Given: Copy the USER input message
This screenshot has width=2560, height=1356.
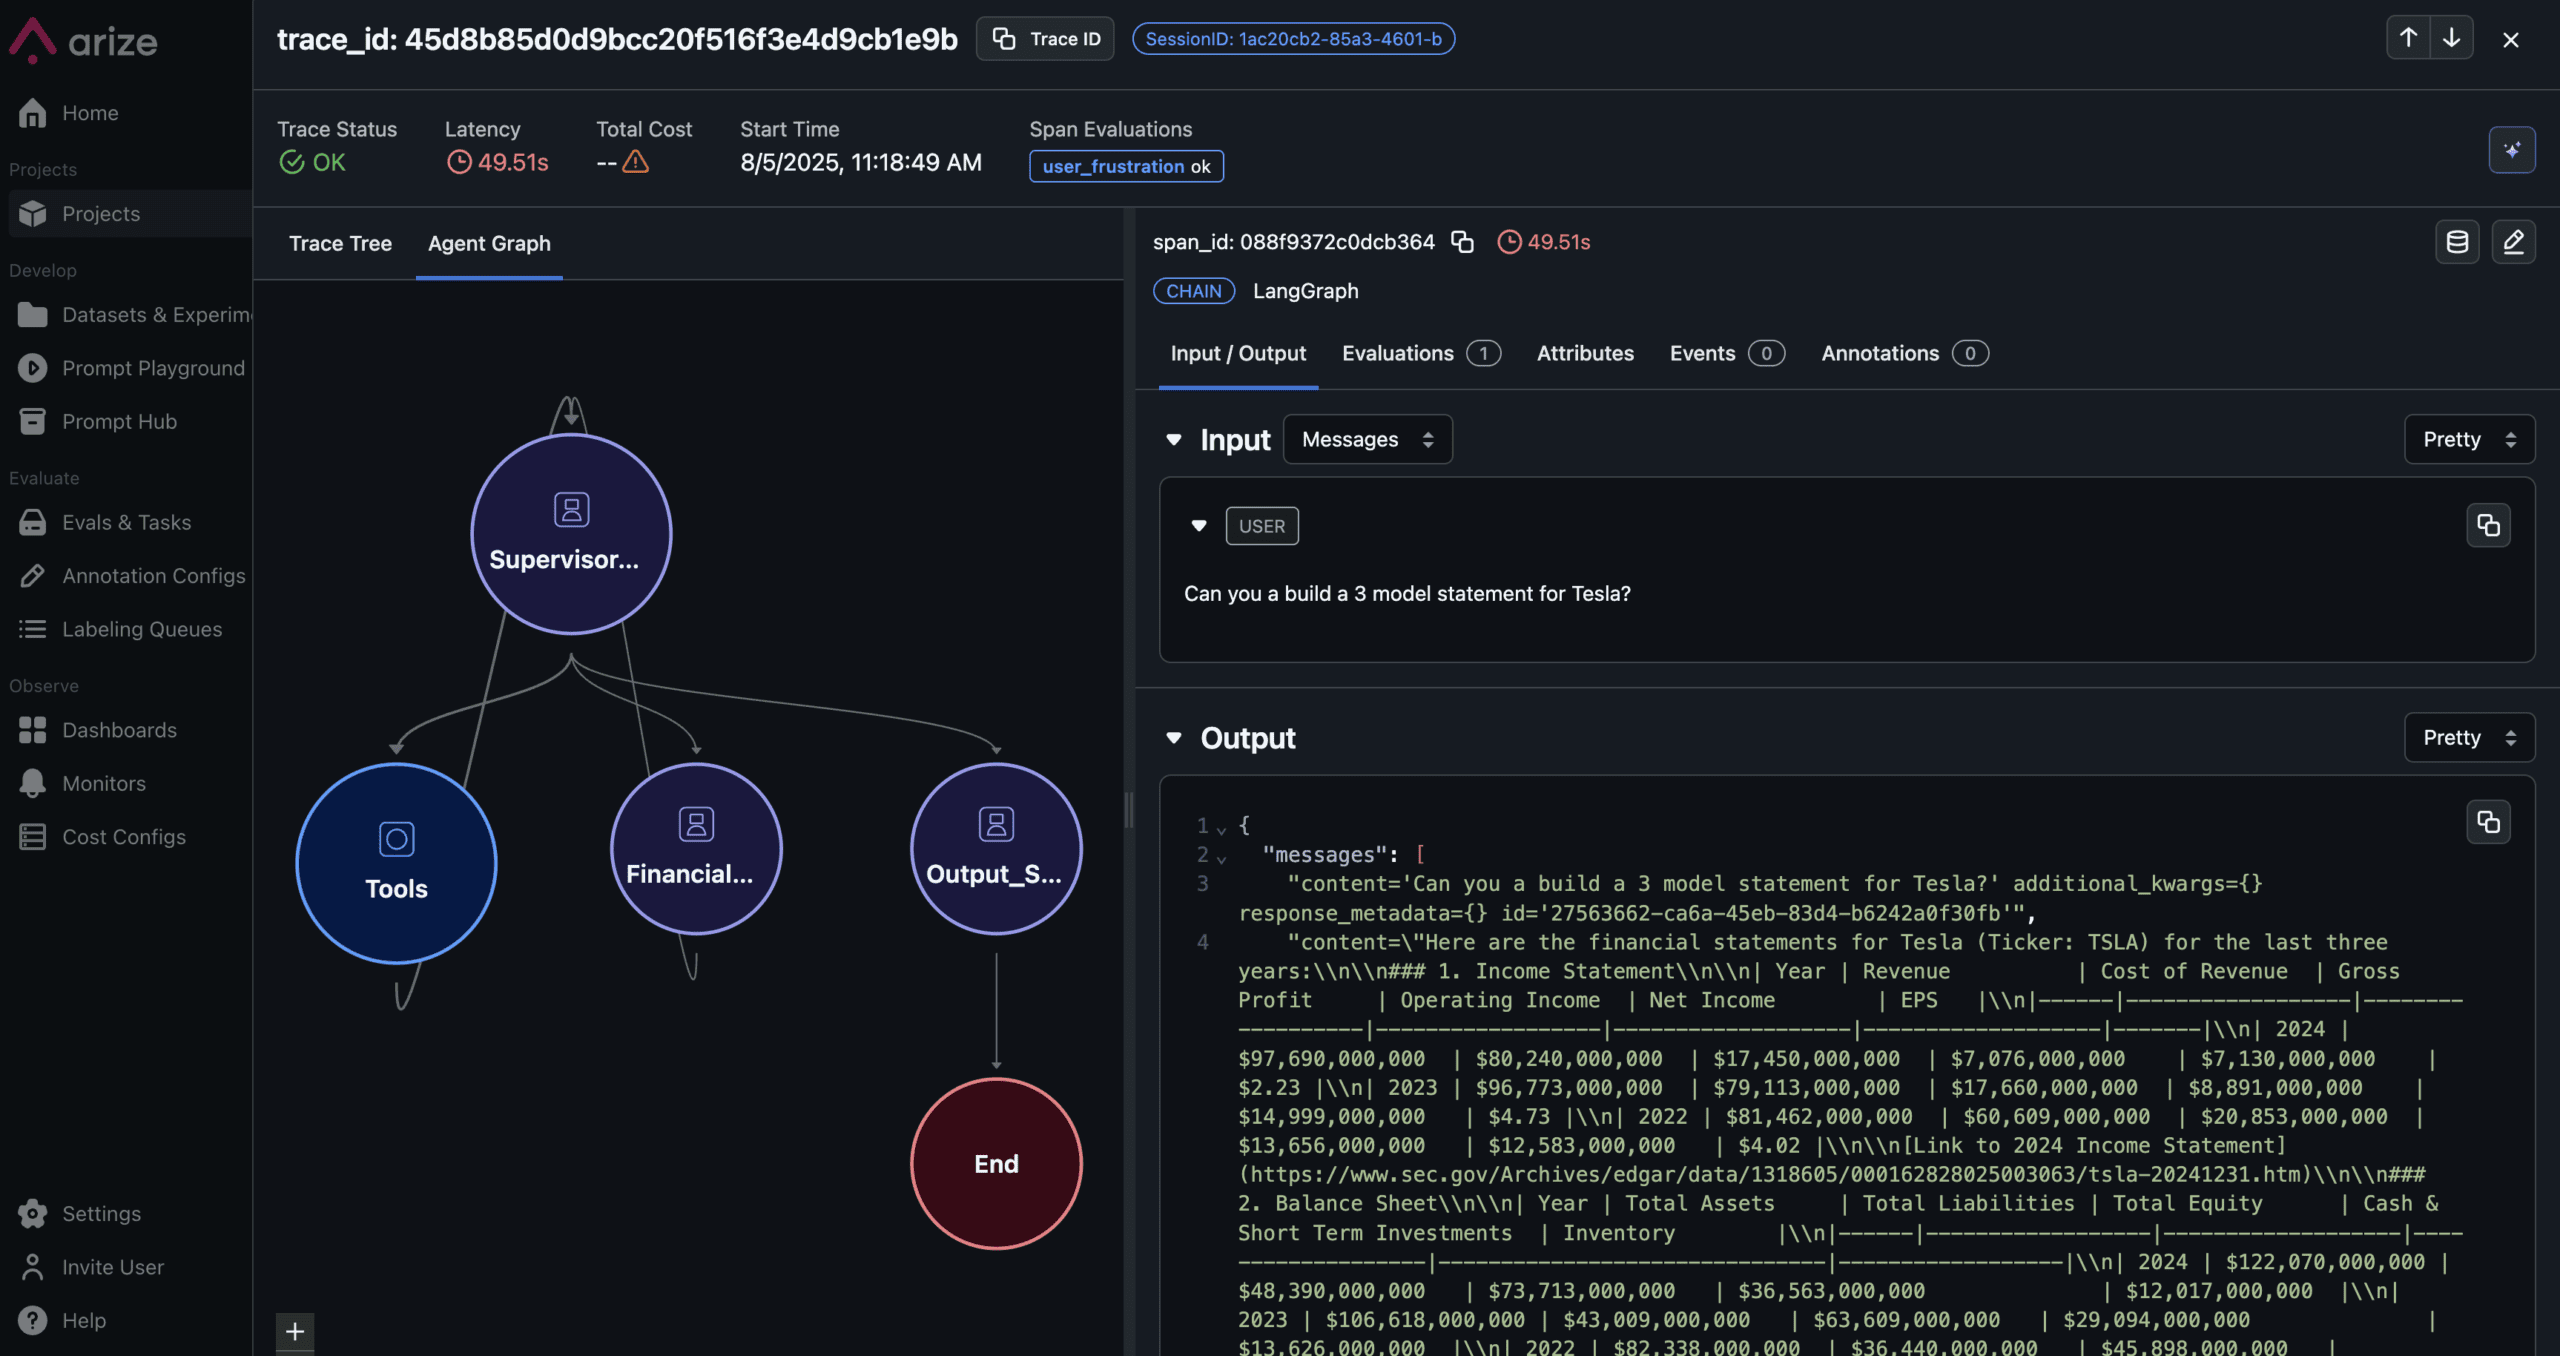Looking at the screenshot, I should coord(2488,526).
